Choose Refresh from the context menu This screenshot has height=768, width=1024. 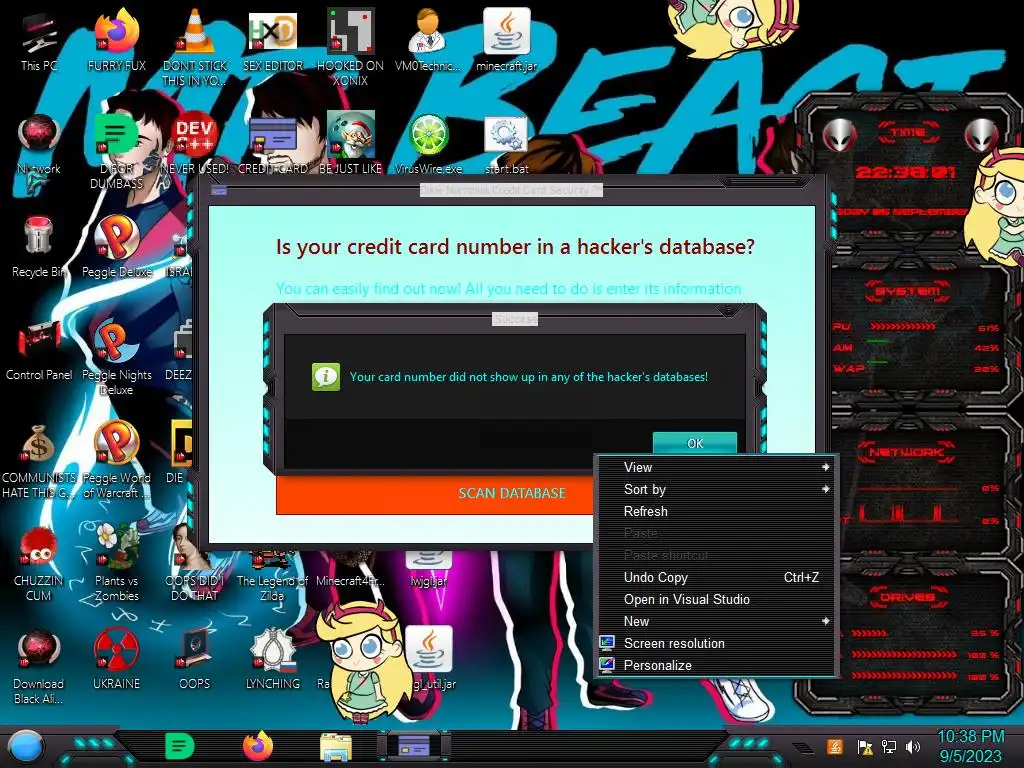[716, 511]
